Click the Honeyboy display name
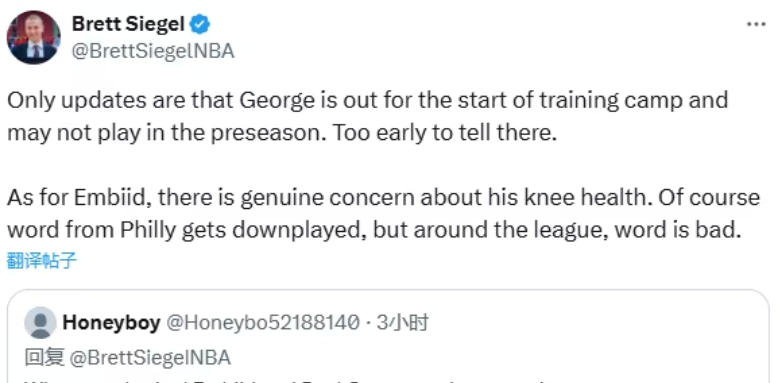The width and height of the screenshot is (776, 383). [111, 323]
